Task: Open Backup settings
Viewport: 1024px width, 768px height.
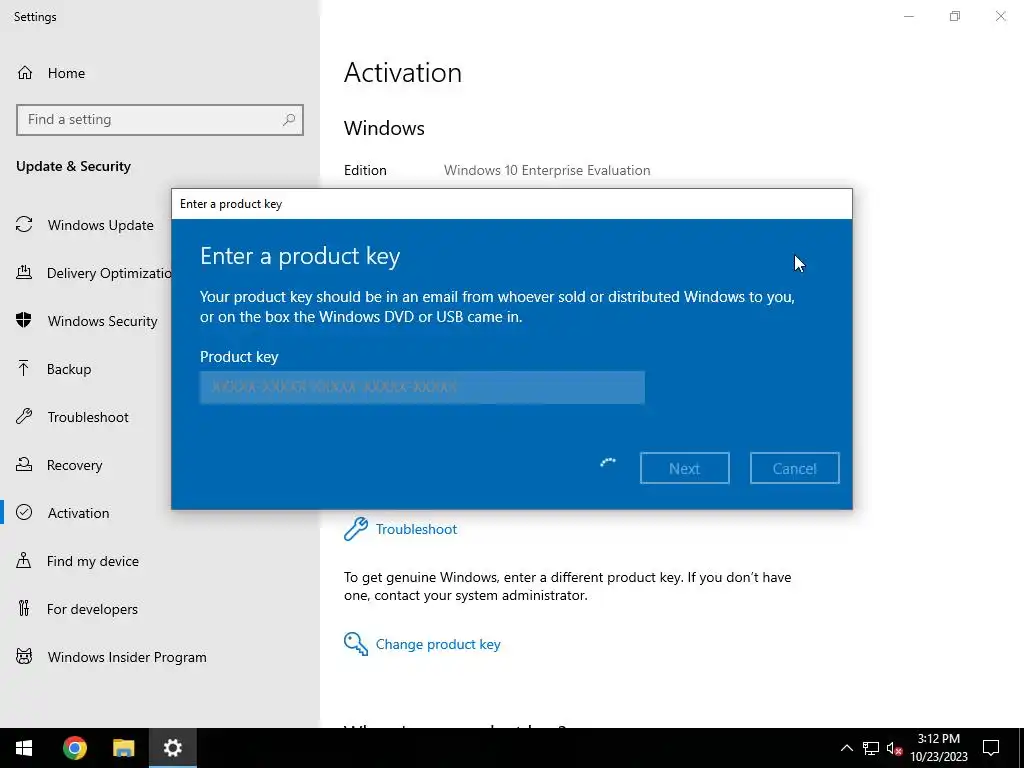Action: pos(69,369)
